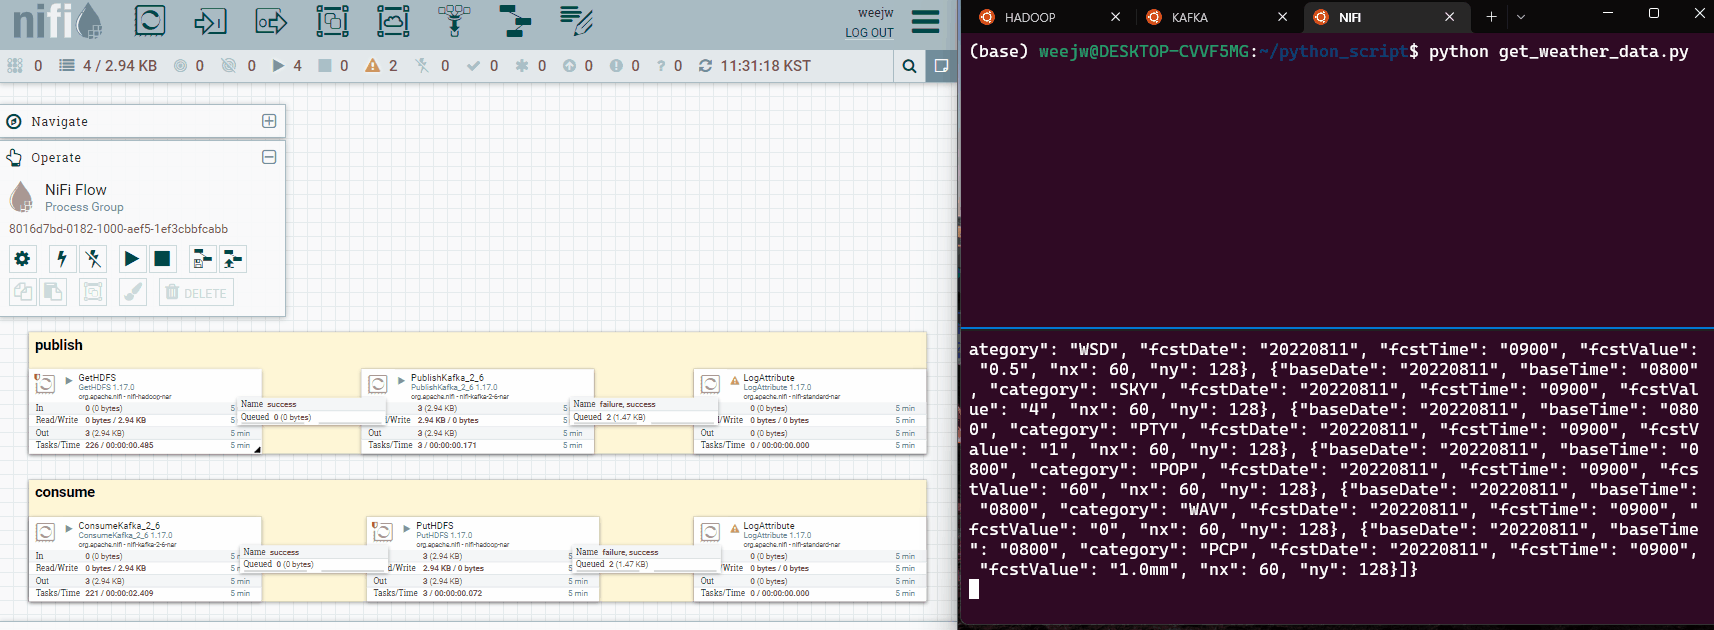The image size is (1714, 630).
Task: Click the queued flowfiles 4 / 2.94 KB status
Action: click(x=108, y=66)
